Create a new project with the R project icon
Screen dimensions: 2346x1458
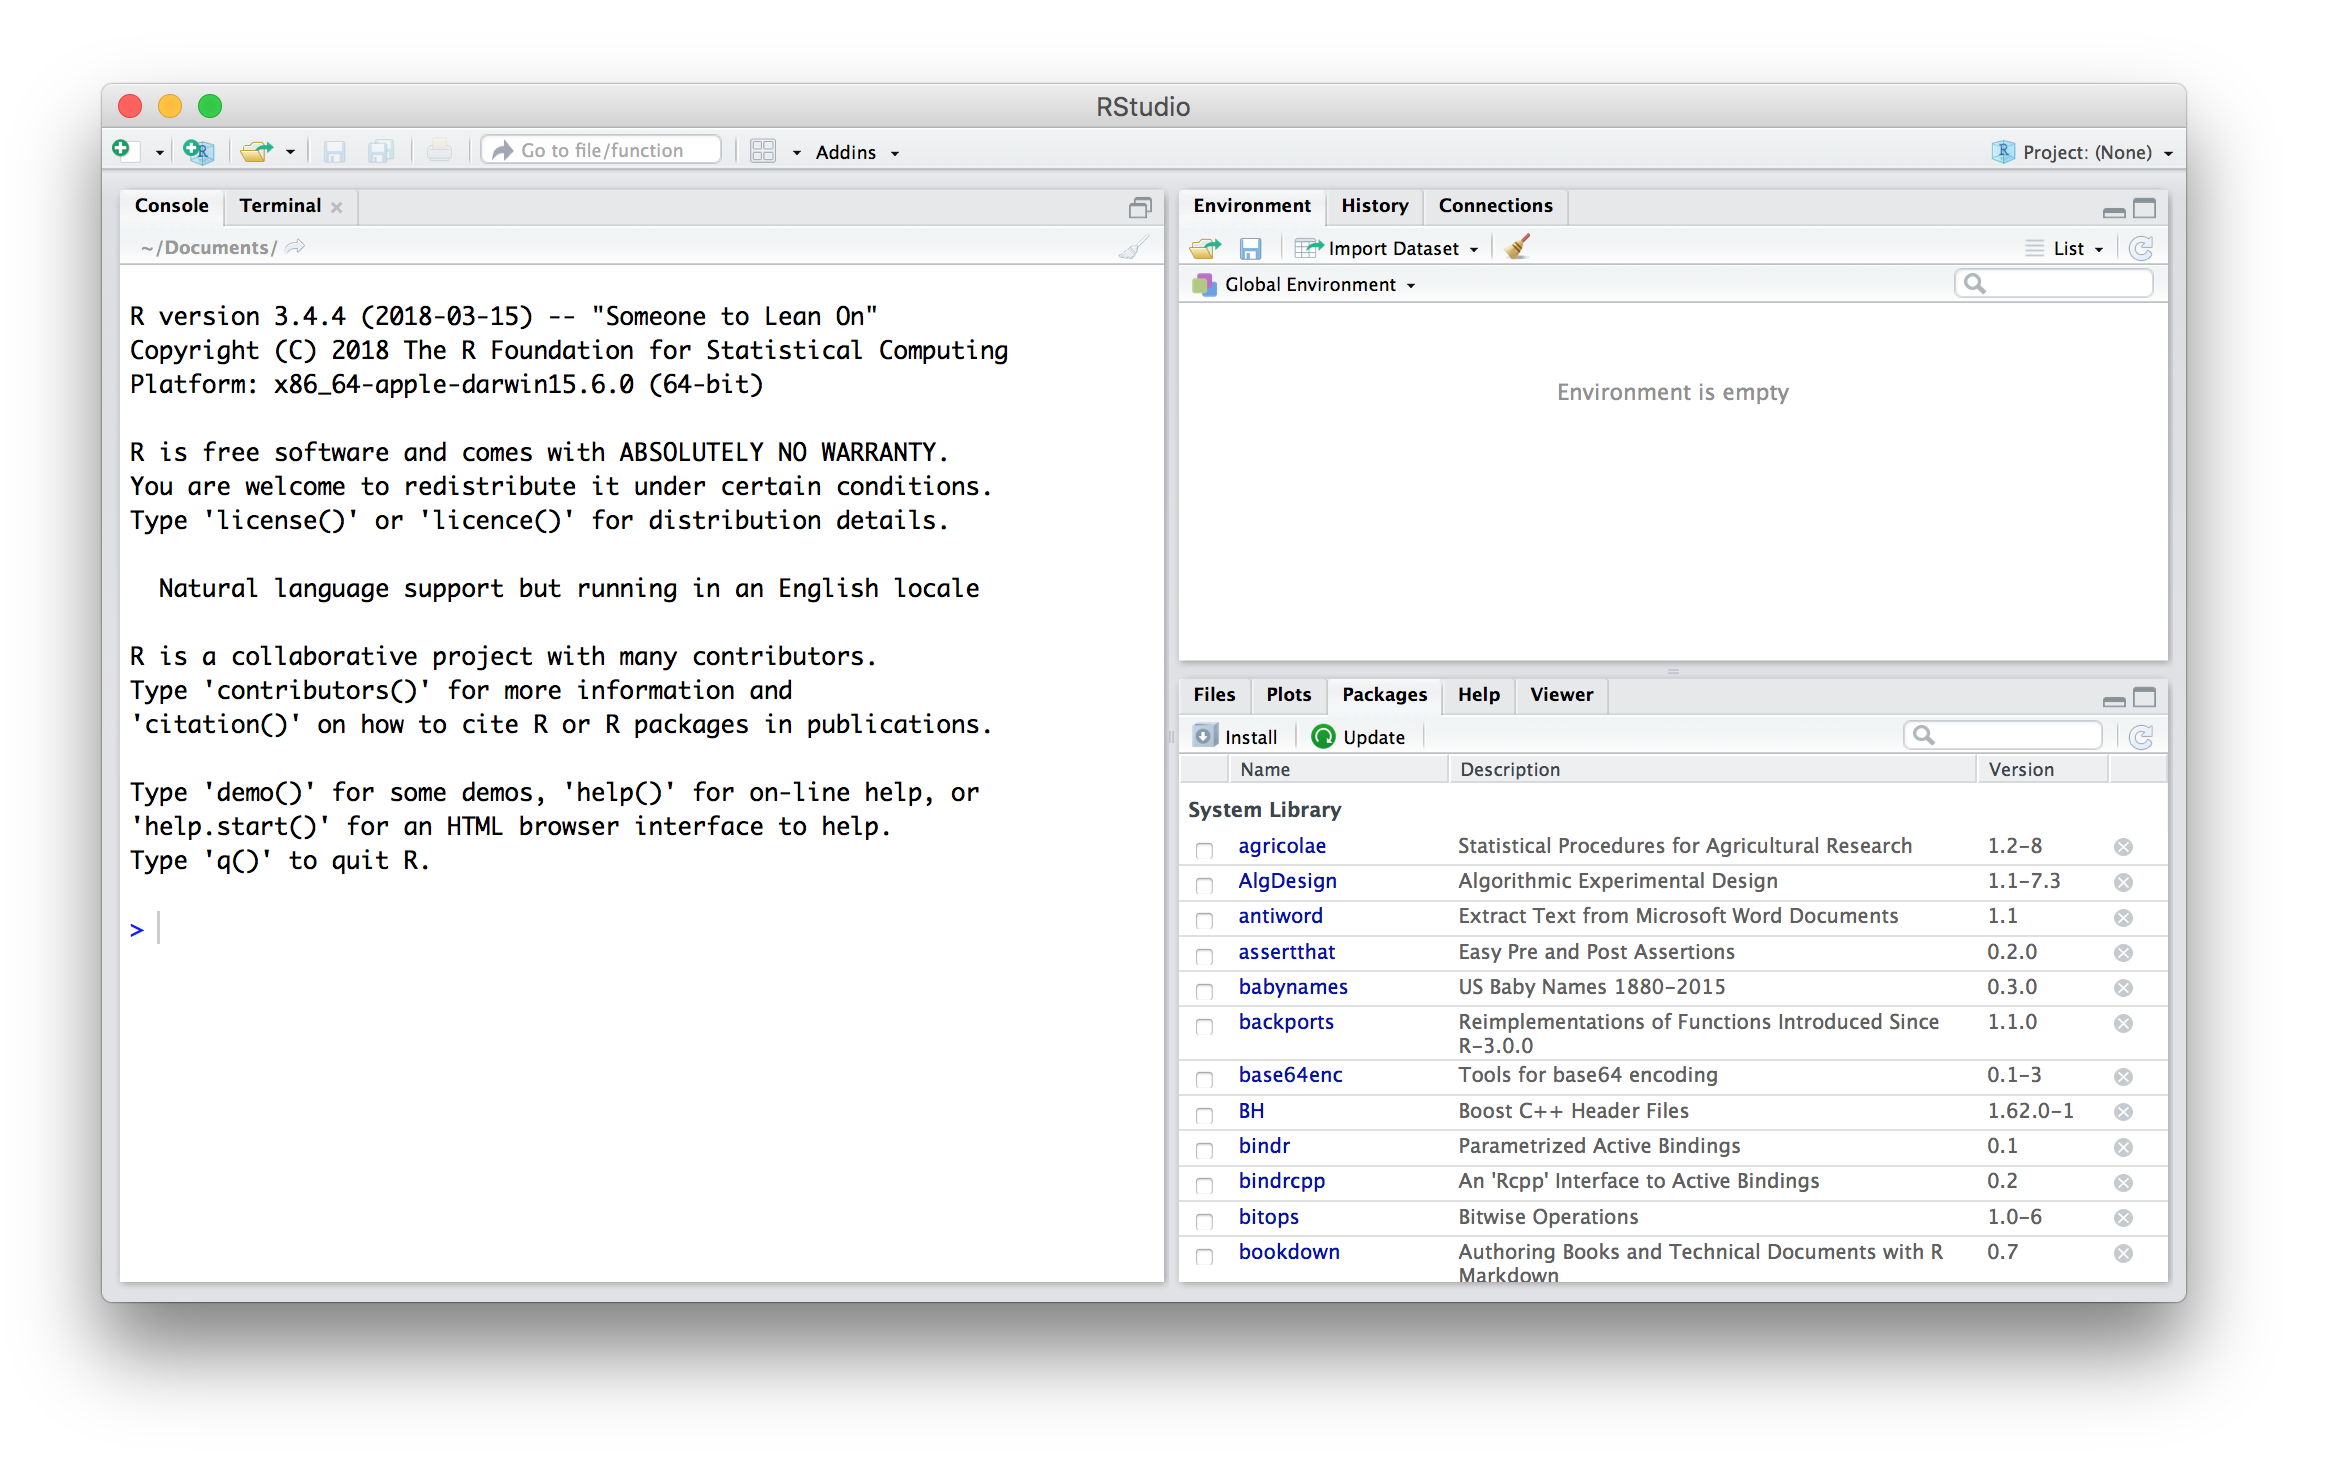(198, 151)
